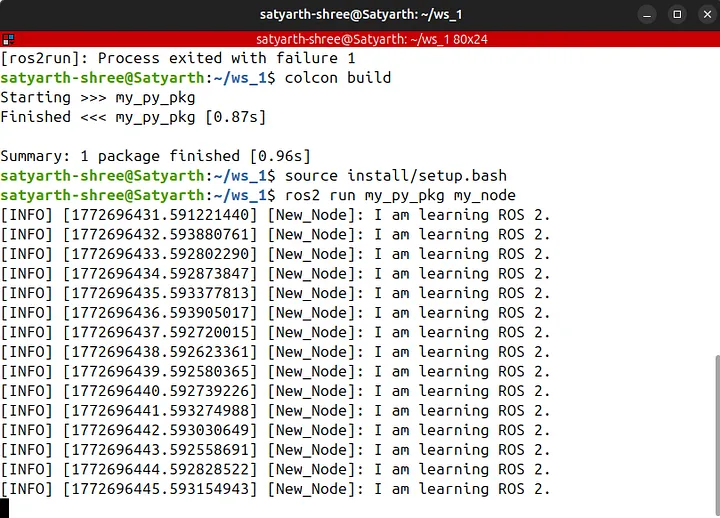Click log line with timestamp 1772696437.592720015
Viewport: 720px width, 518px height.
tap(275, 332)
